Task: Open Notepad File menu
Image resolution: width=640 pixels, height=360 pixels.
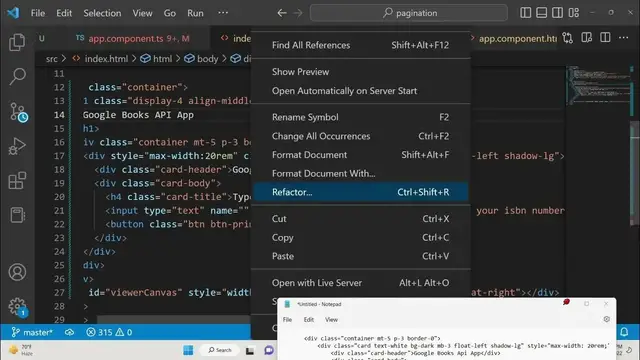Action: (287, 320)
